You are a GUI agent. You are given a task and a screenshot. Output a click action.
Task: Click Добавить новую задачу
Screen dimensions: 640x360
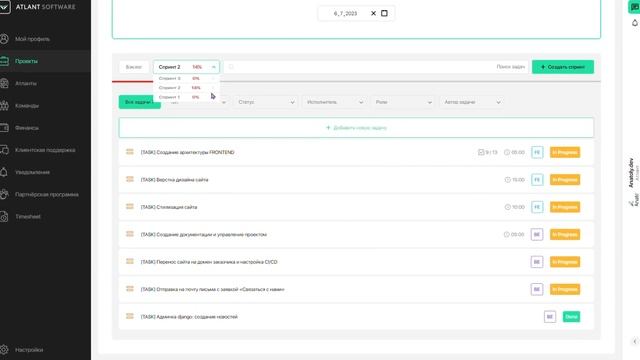pos(356,128)
